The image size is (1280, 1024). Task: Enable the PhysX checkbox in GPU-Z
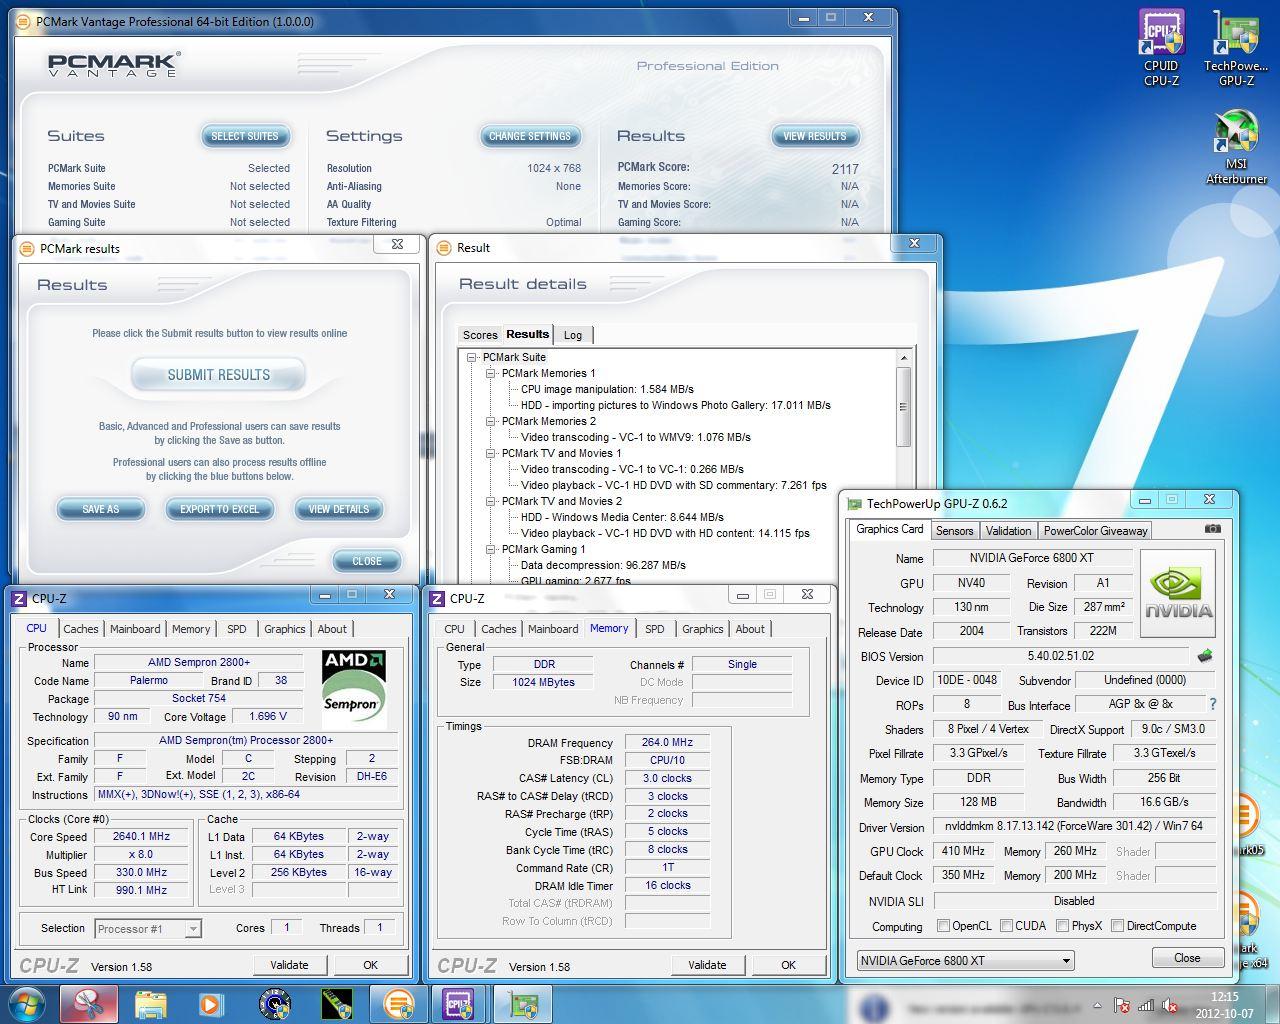pyautogui.click(x=1062, y=926)
